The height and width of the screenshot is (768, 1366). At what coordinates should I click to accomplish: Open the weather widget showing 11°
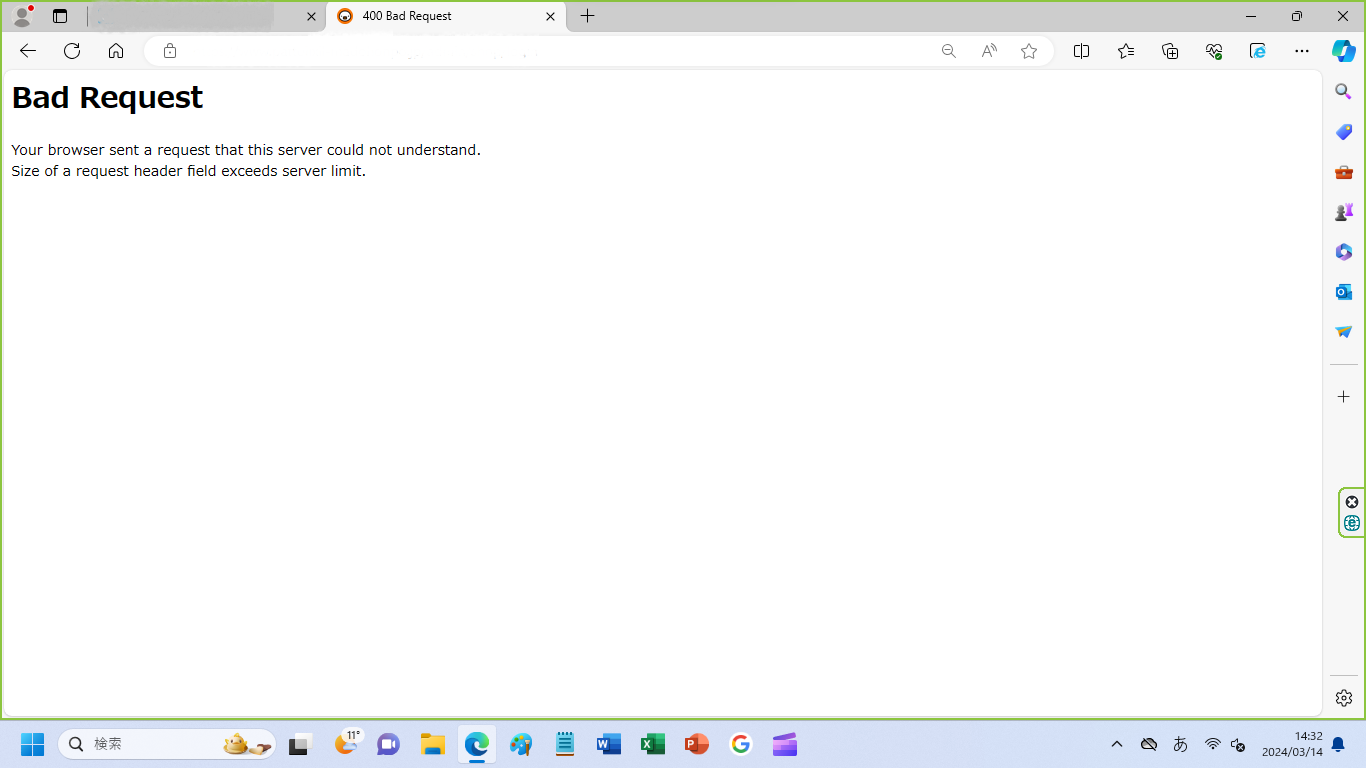coord(347,744)
